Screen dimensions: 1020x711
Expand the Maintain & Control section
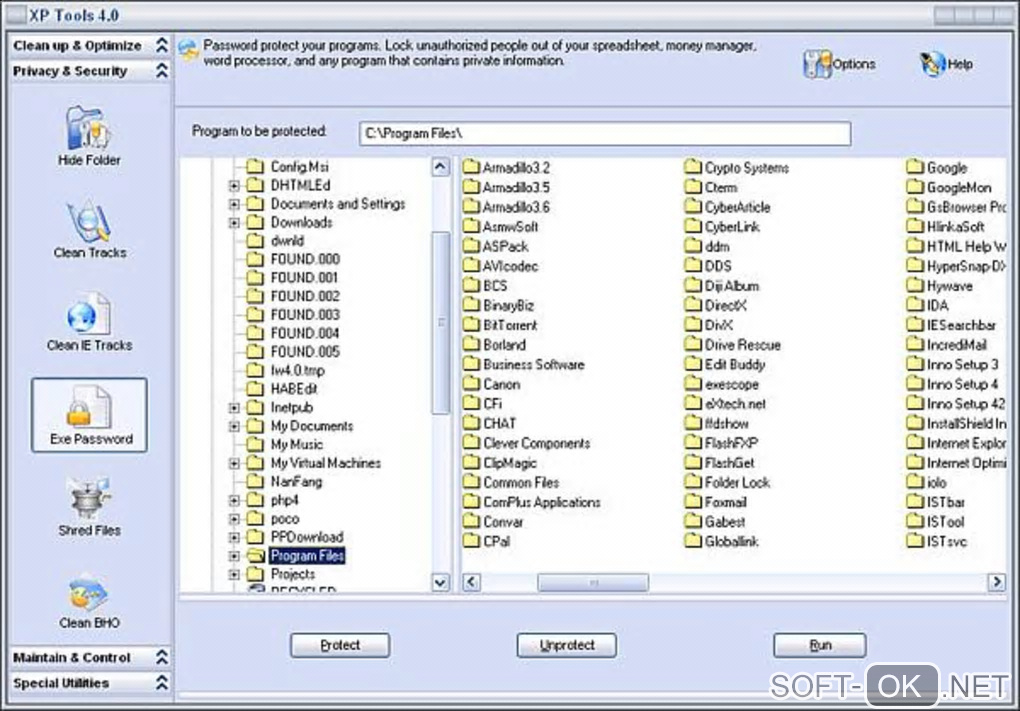click(162, 657)
